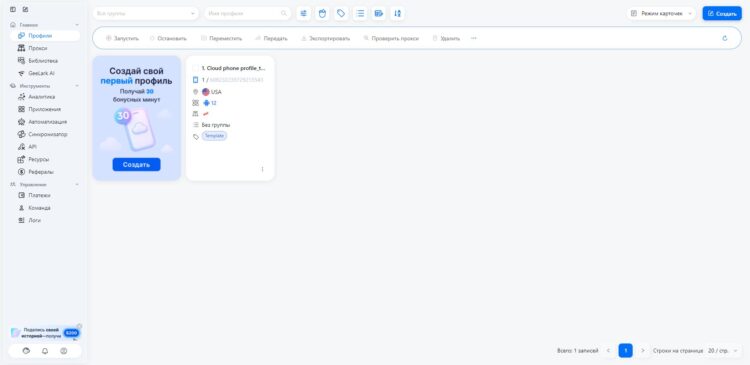
Task: Open Автоматизация in the sidebar
Action: pyautogui.click(x=44, y=122)
